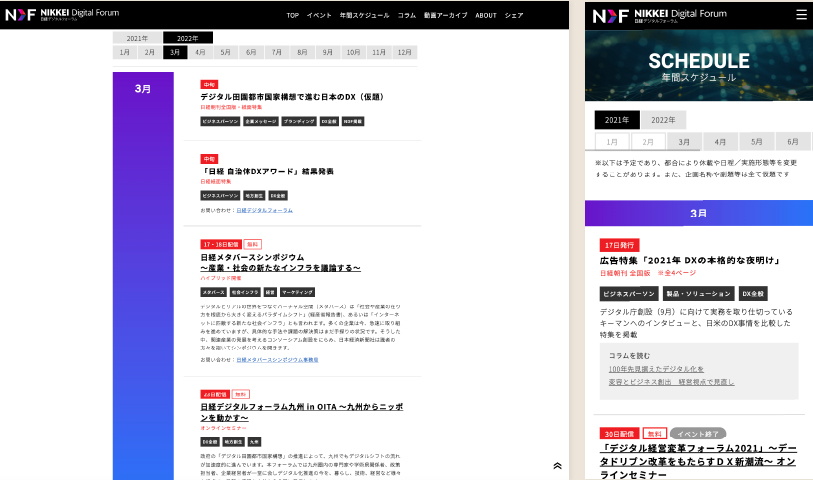Click 社会インフラ tag
The image size is (813, 480).
tap(245, 292)
